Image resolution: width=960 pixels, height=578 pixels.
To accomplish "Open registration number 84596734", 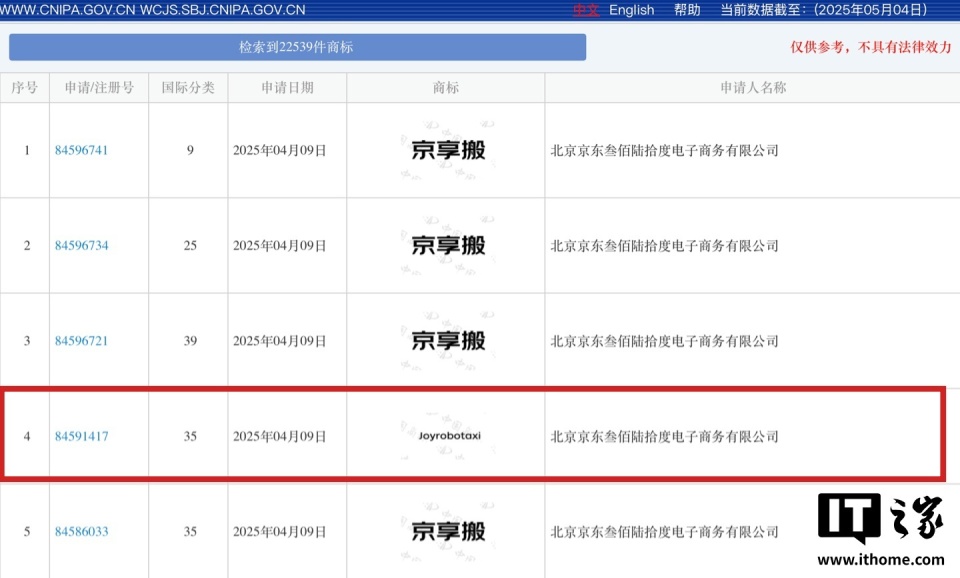I will coord(81,246).
